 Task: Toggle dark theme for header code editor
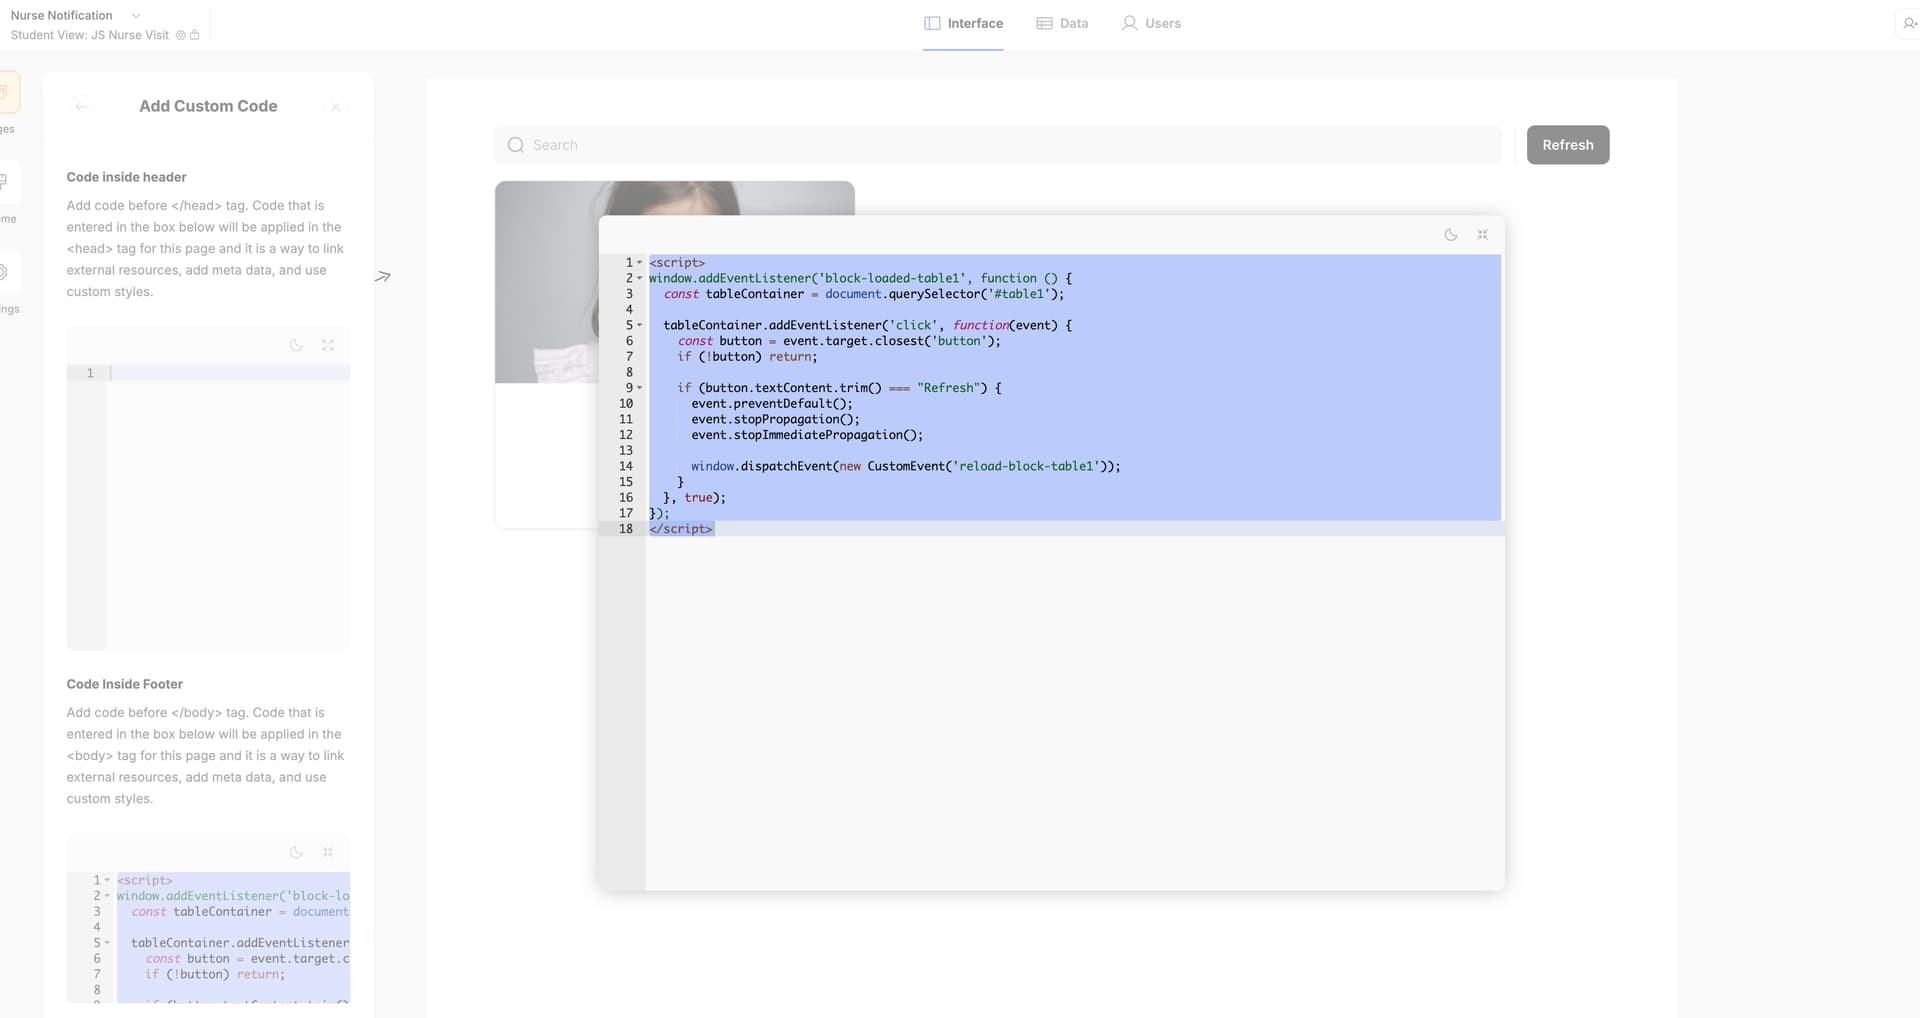296,345
